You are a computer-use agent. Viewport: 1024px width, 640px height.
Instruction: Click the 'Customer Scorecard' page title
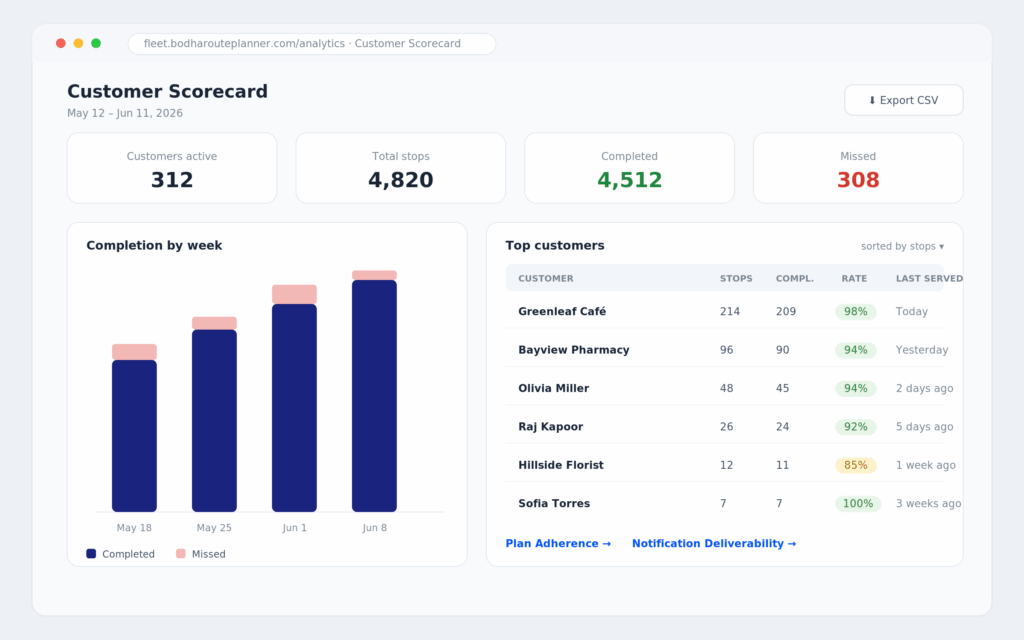coord(167,91)
